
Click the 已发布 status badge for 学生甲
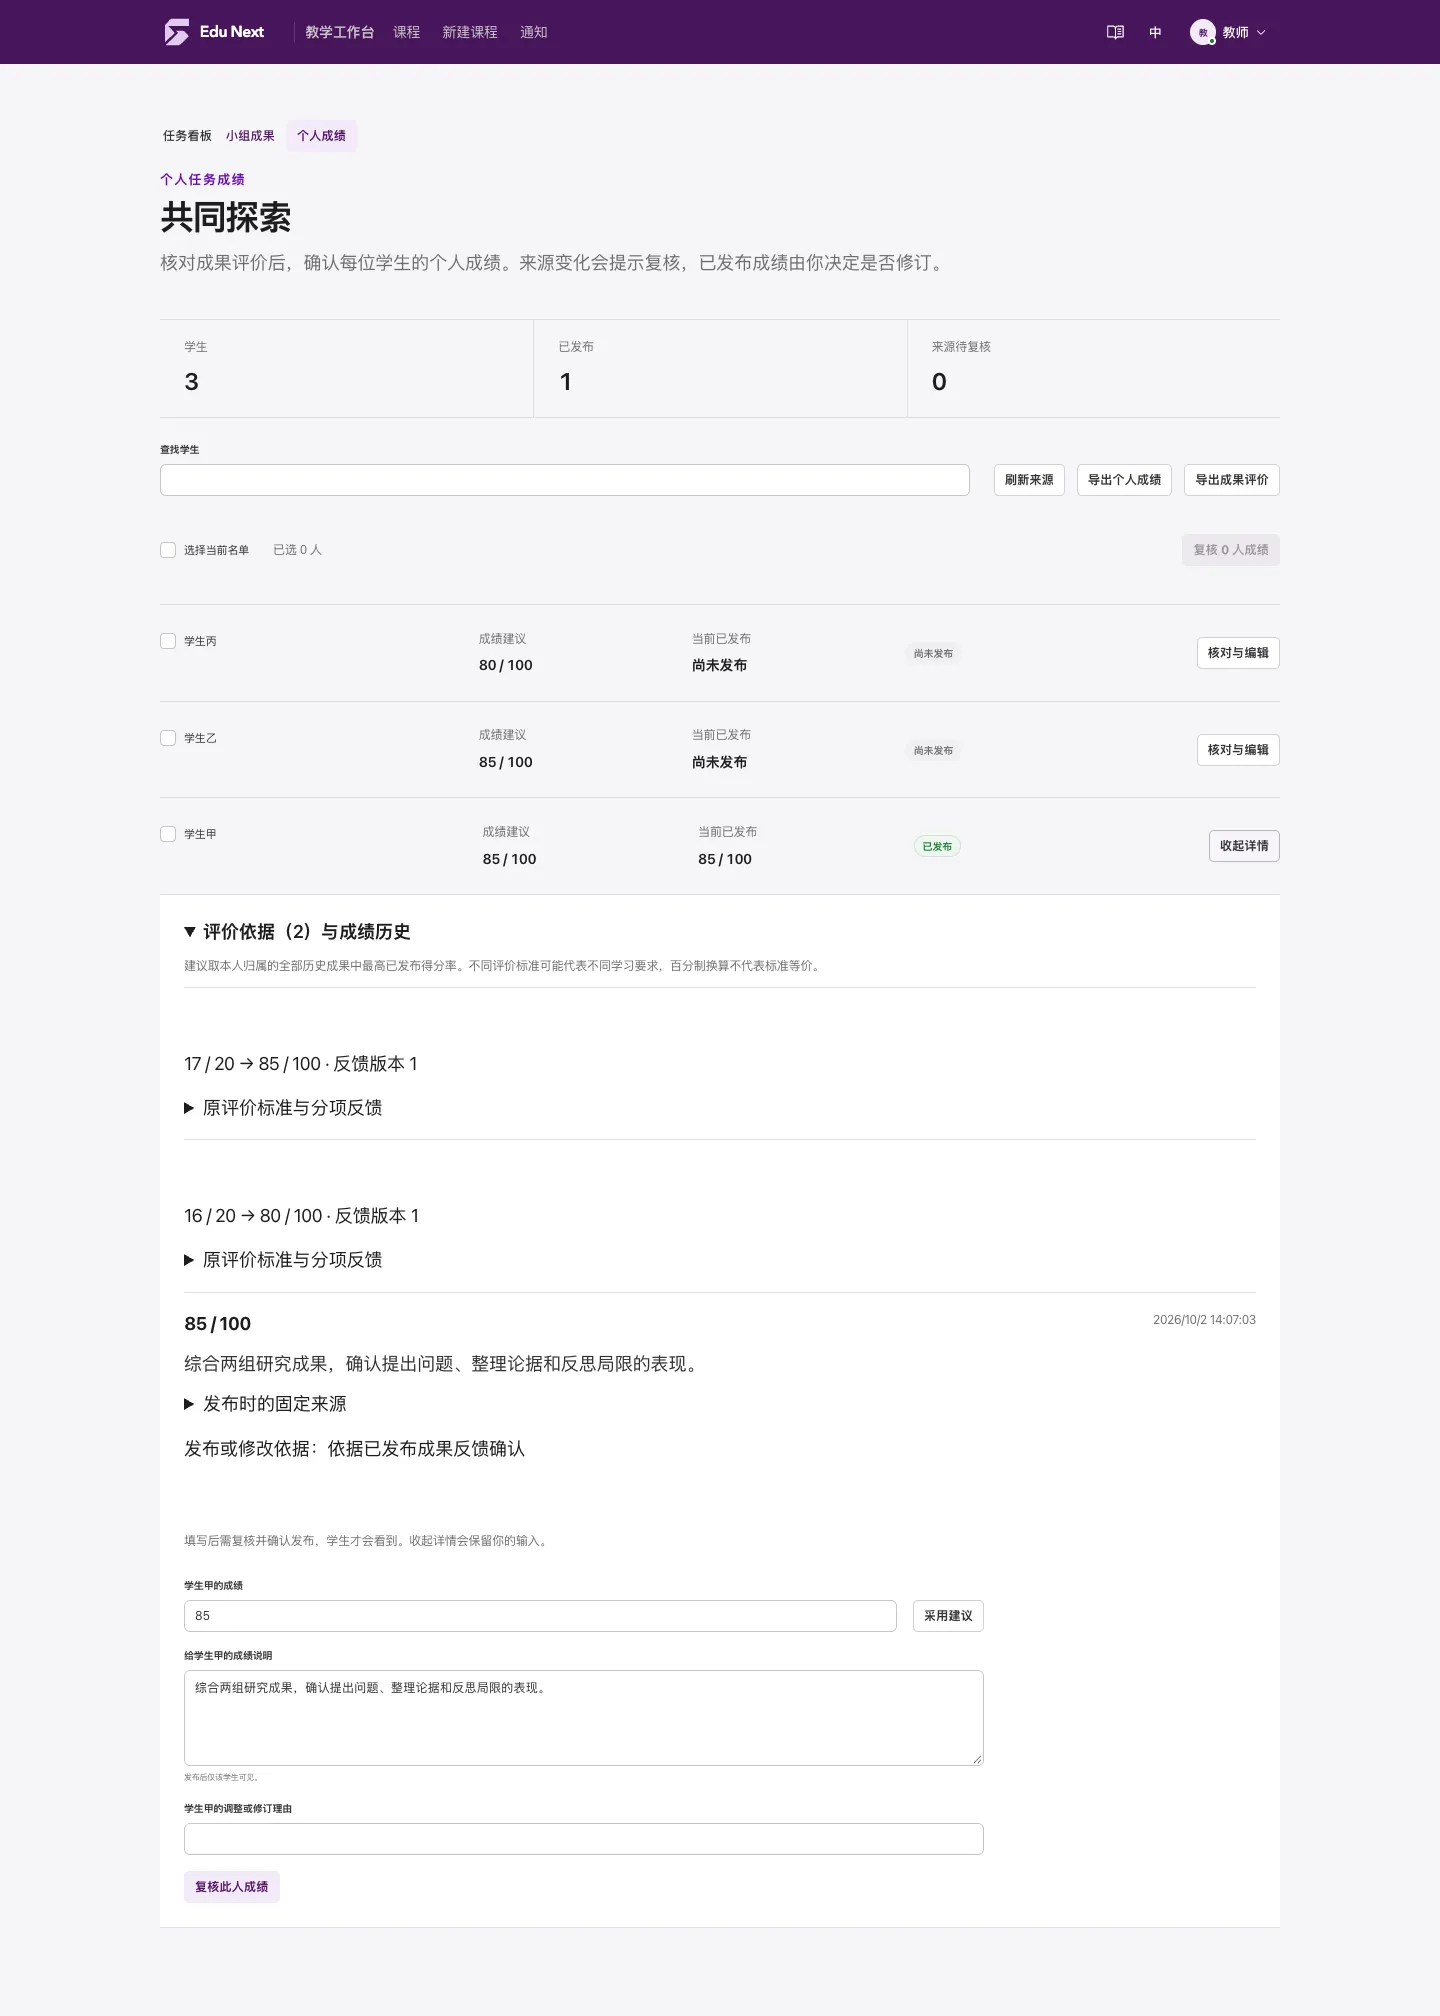click(937, 846)
